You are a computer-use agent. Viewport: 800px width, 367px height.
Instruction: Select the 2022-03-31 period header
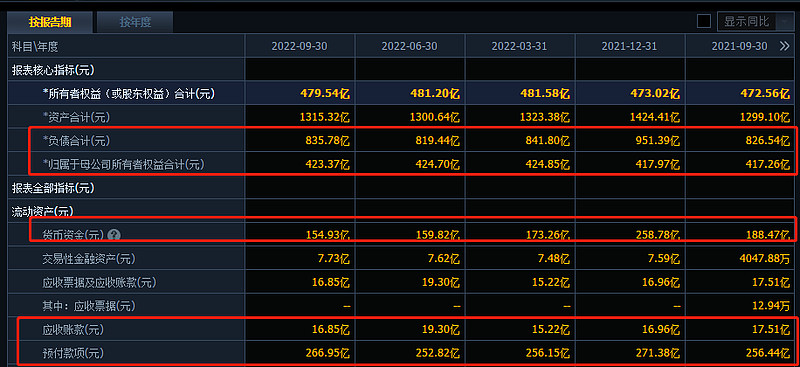coord(519,46)
